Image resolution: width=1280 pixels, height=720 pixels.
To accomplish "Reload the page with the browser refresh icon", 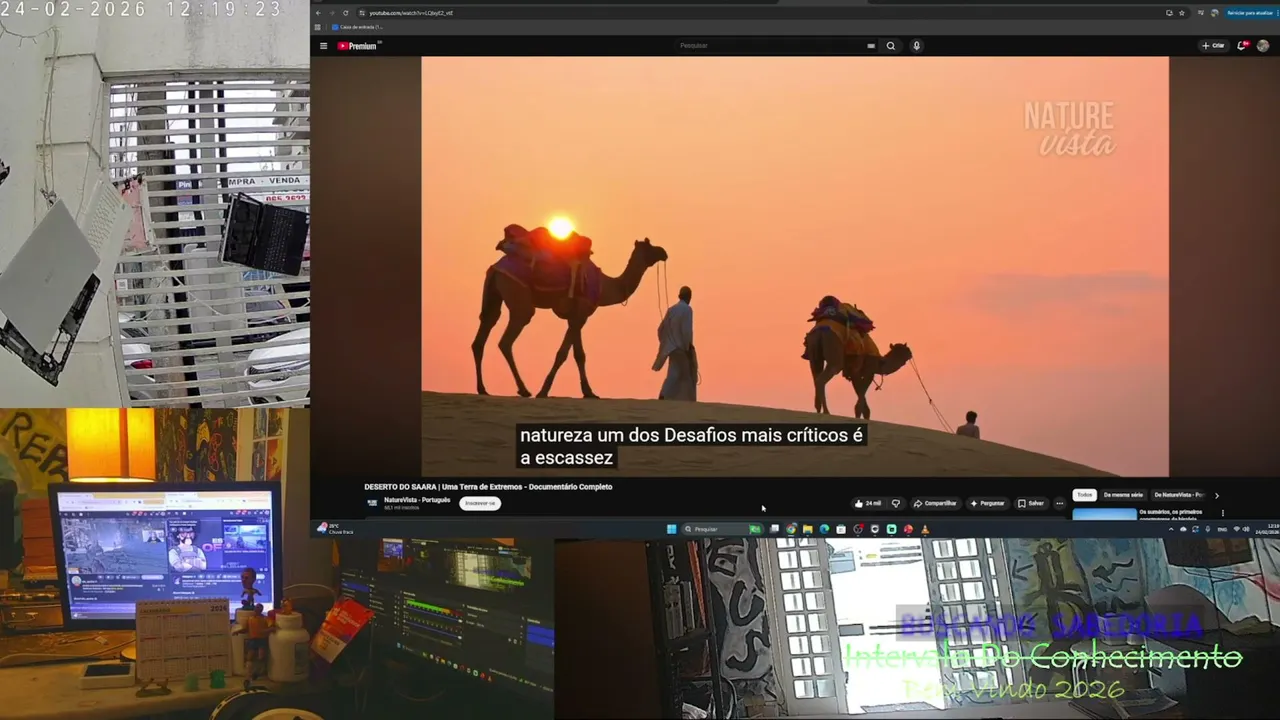I will tap(346, 13).
